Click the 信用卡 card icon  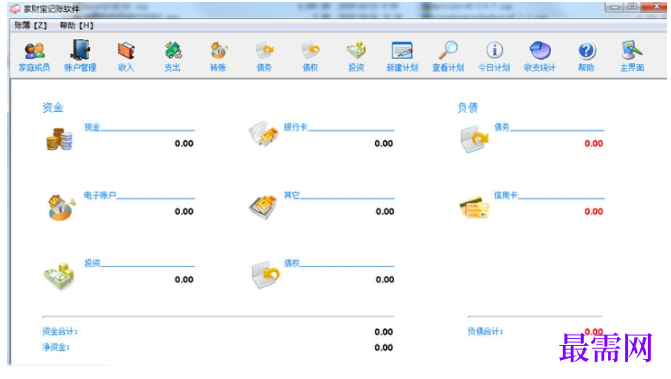click(x=474, y=207)
